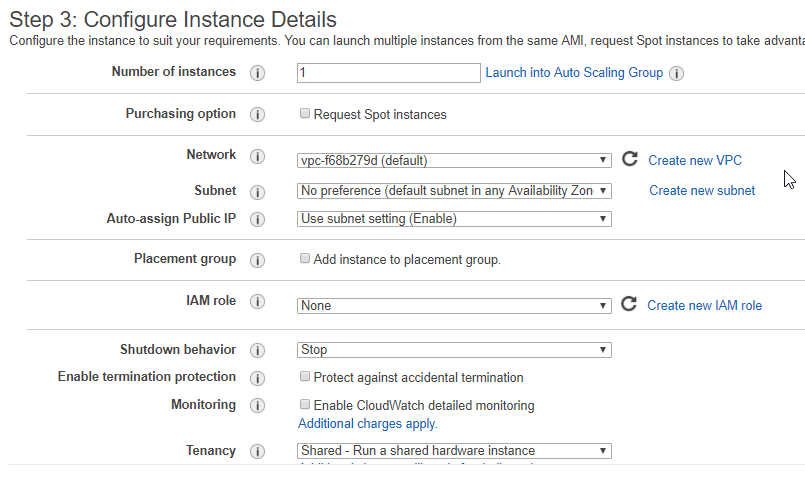Enable CloudWatch detailed monitoring checkbox
This screenshot has width=805, height=493.
305,404
